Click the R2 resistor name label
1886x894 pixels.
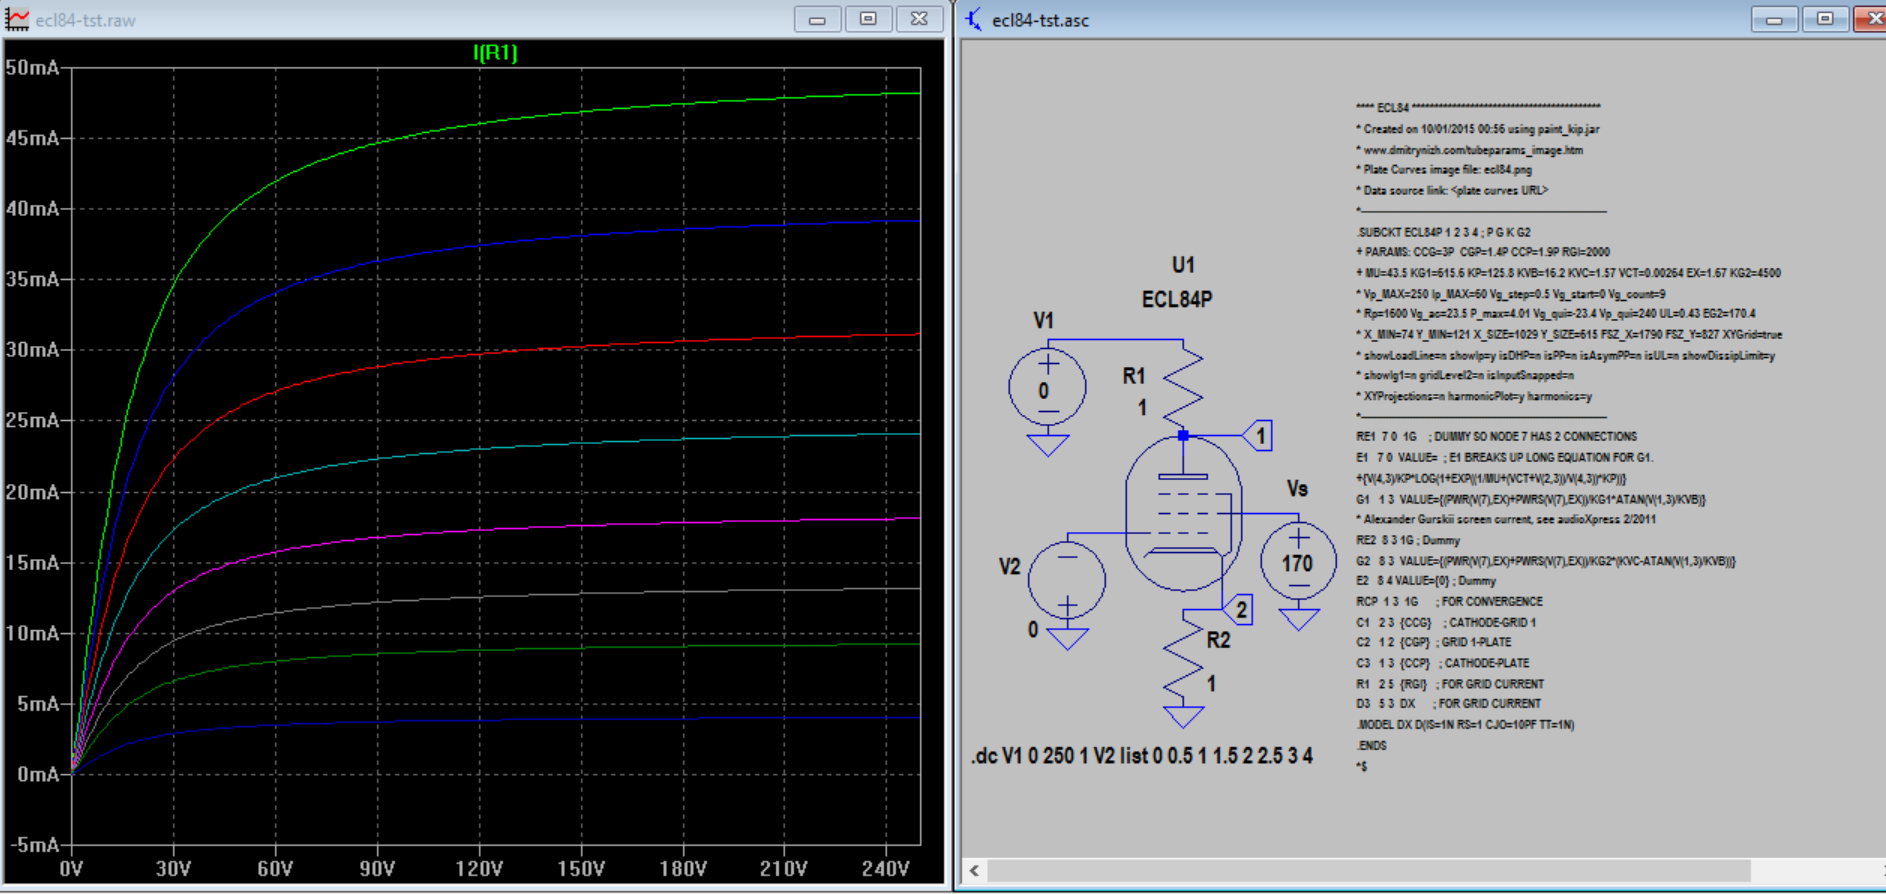[1218, 640]
